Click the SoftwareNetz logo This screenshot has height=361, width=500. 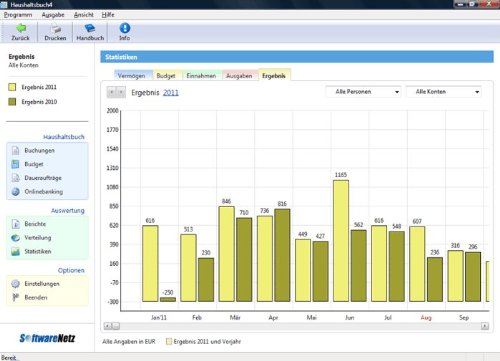47,338
